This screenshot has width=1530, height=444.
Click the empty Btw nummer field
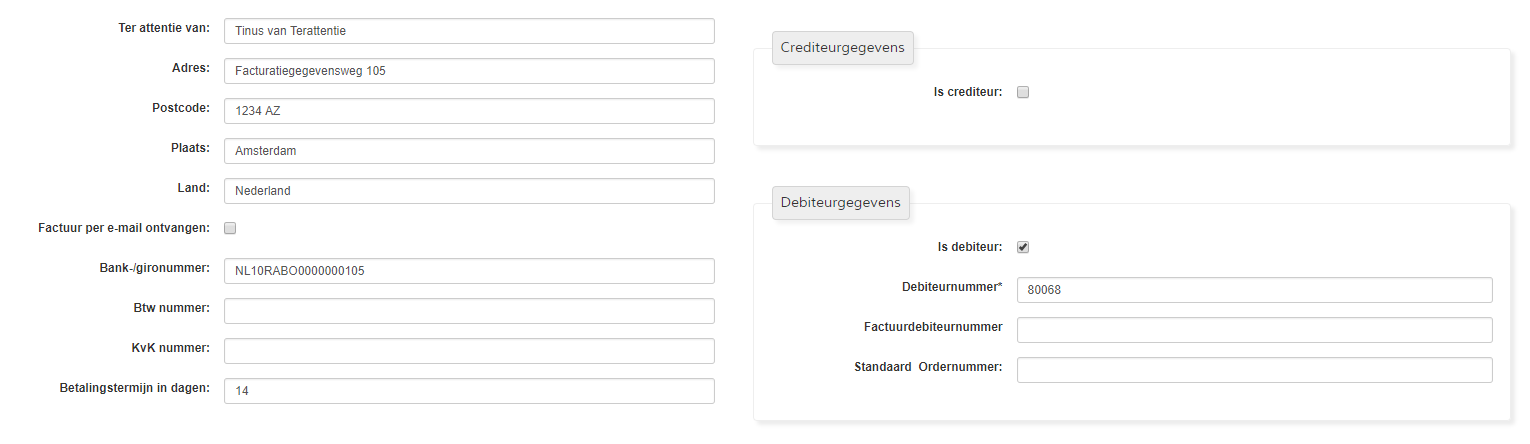click(x=469, y=311)
